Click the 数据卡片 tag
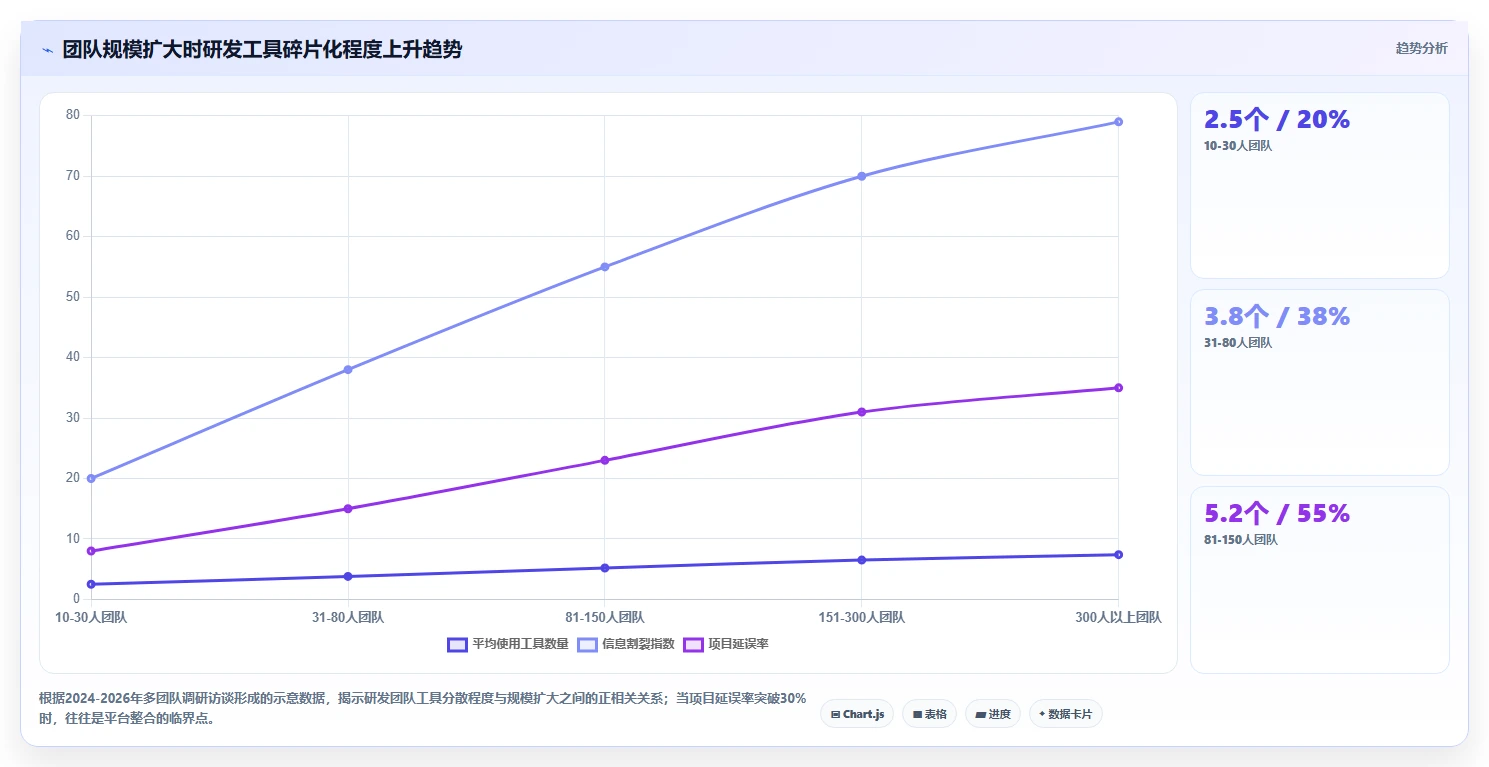Screen dimensions: 1489x767 [x=1066, y=714]
